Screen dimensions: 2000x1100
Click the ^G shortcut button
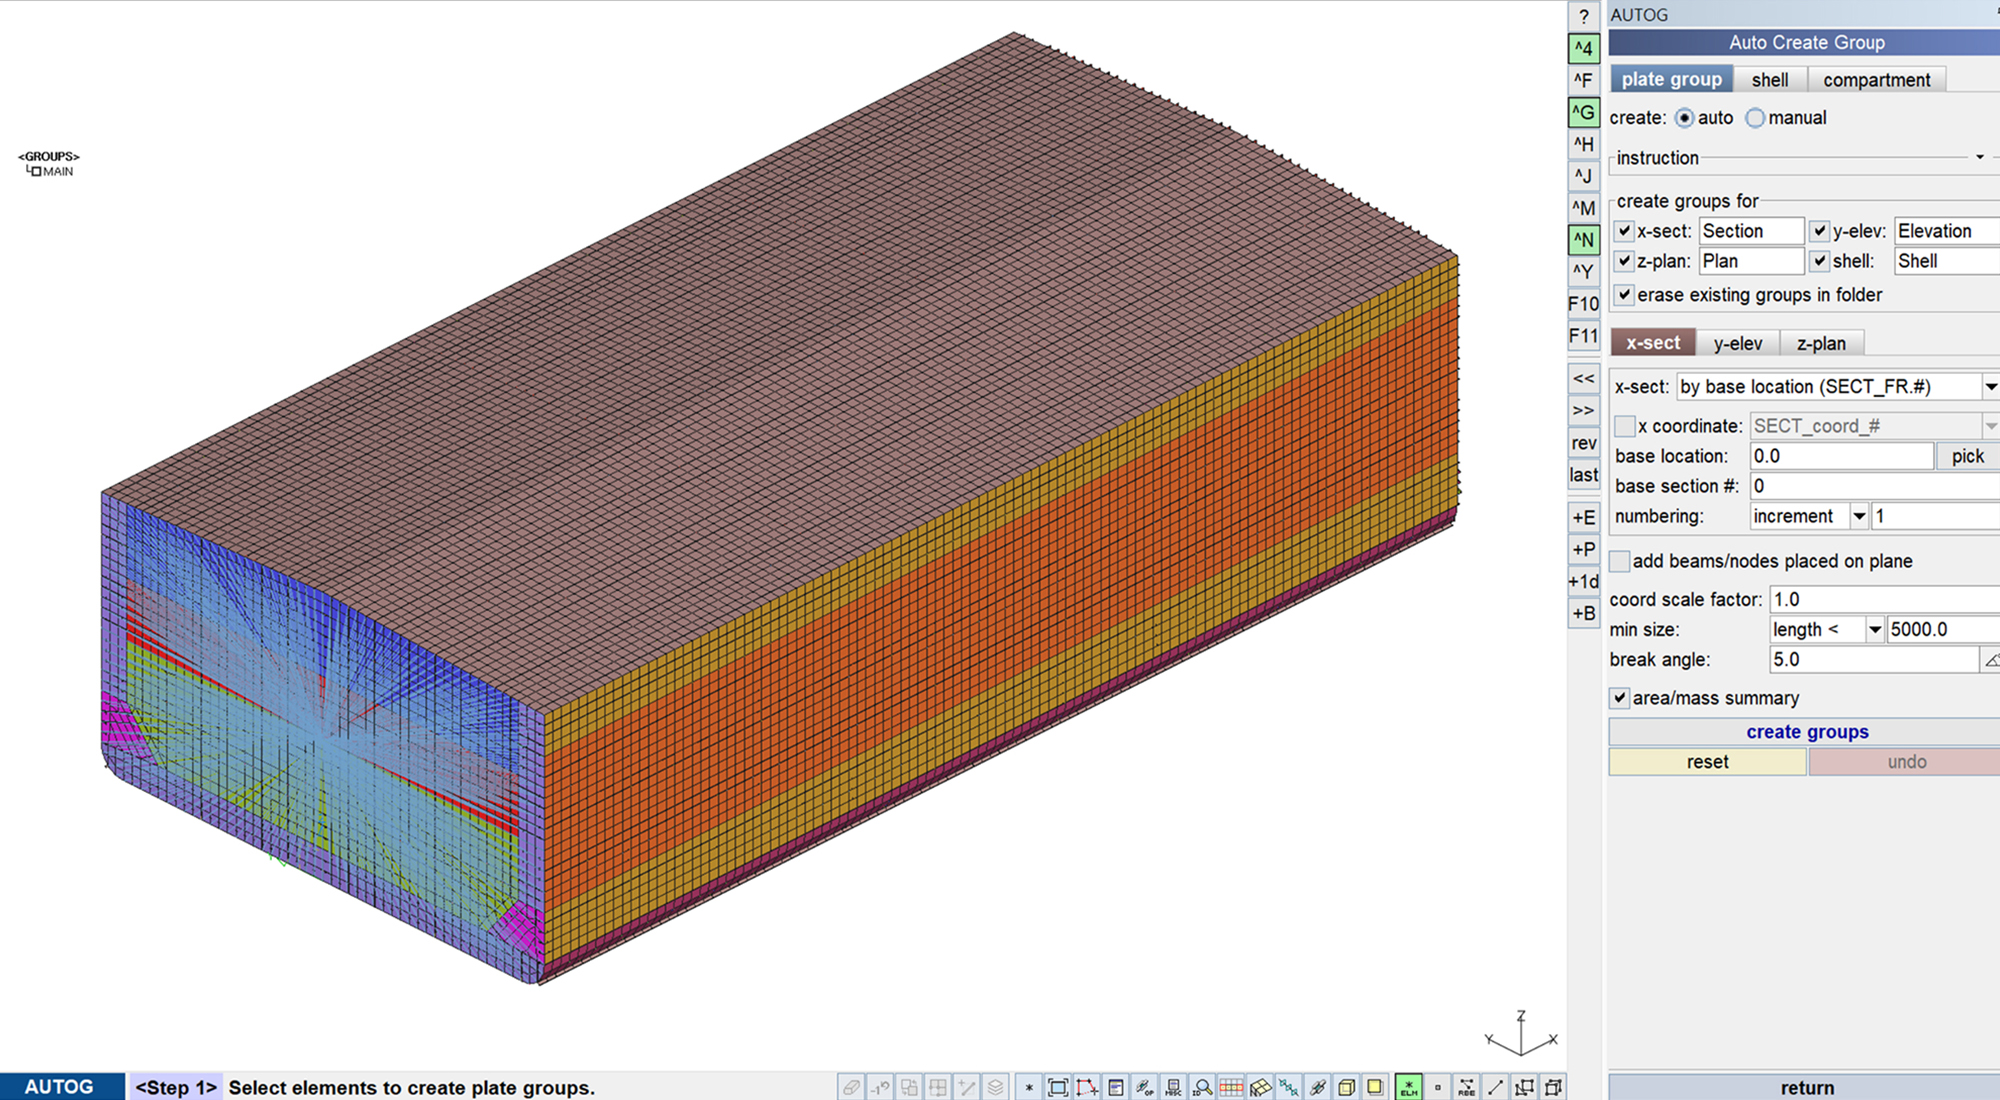(1583, 112)
